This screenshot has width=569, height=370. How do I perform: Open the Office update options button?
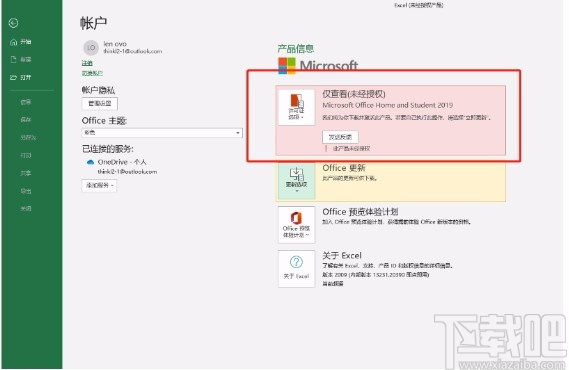[296, 180]
